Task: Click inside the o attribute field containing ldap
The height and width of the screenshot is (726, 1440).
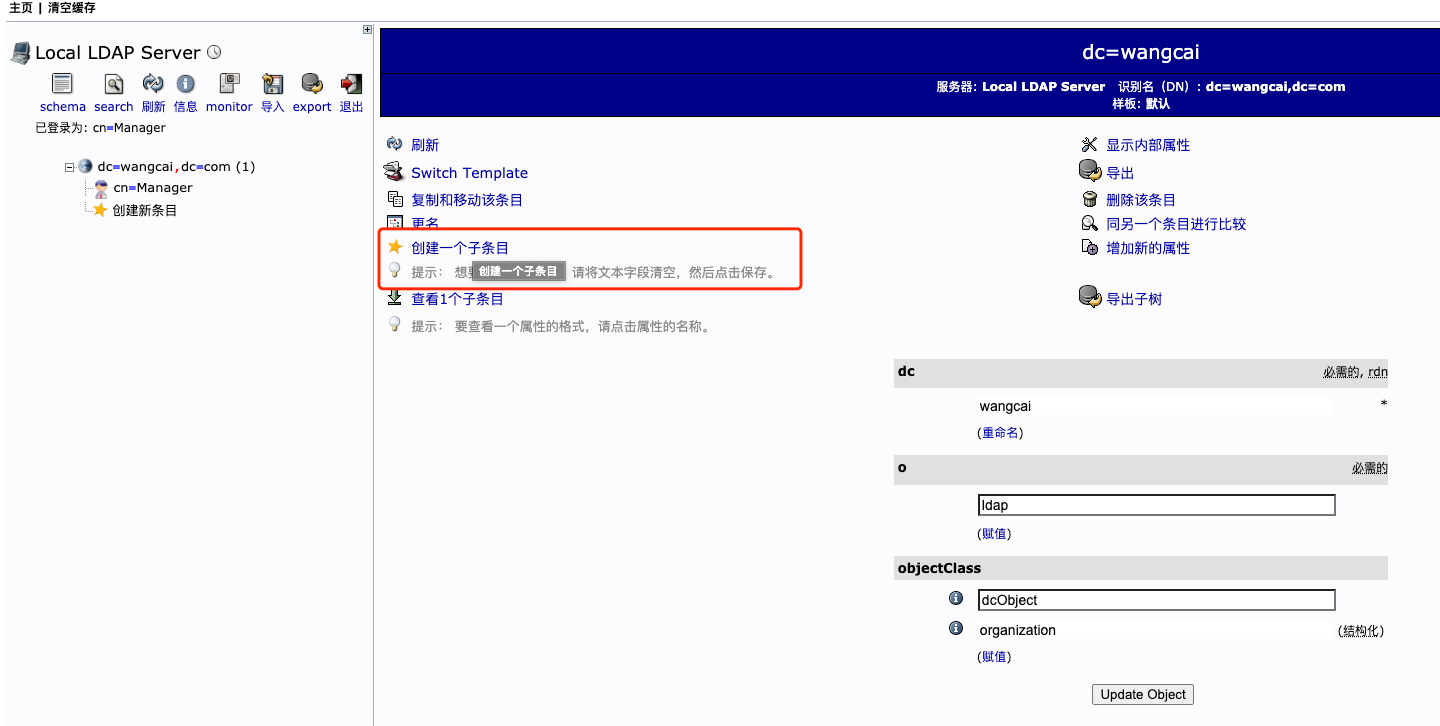Action: pyautogui.click(x=1156, y=504)
